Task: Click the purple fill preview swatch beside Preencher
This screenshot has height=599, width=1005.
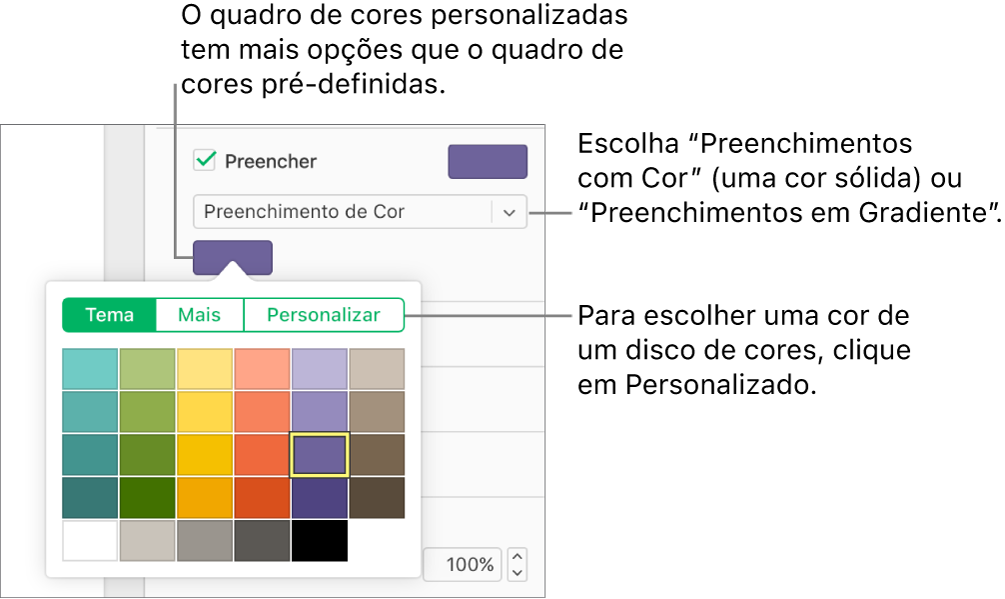Action: [x=487, y=161]
